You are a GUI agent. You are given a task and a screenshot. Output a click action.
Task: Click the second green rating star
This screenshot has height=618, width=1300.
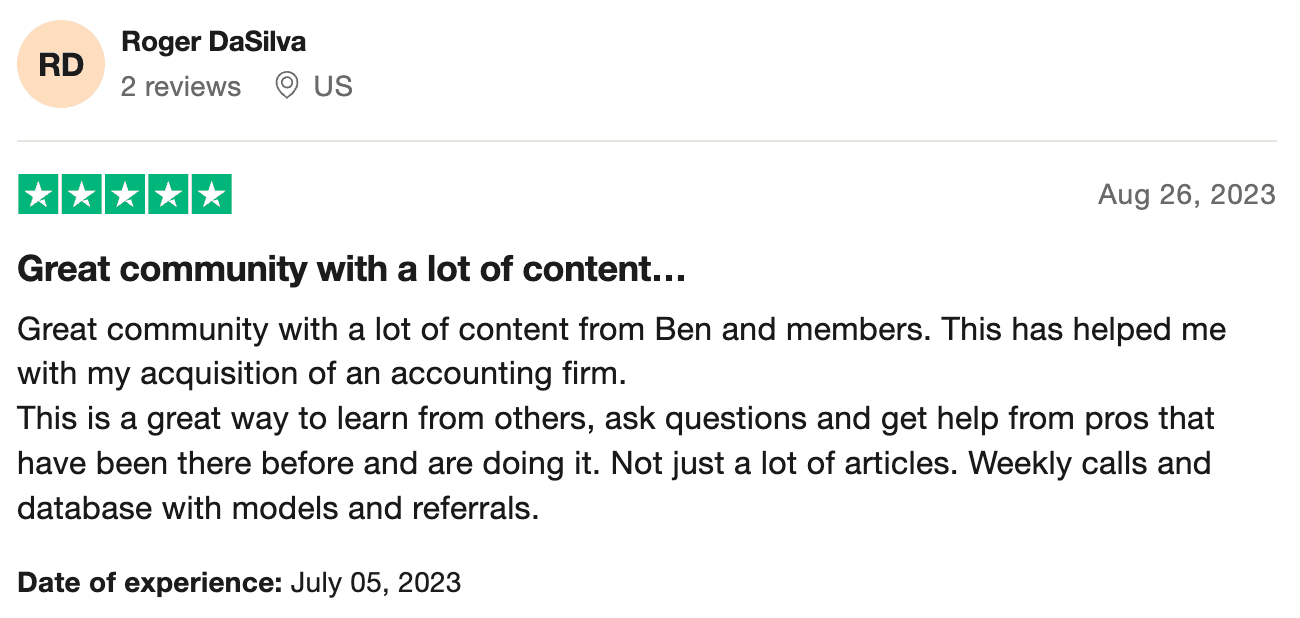click(x=82, y=194)
